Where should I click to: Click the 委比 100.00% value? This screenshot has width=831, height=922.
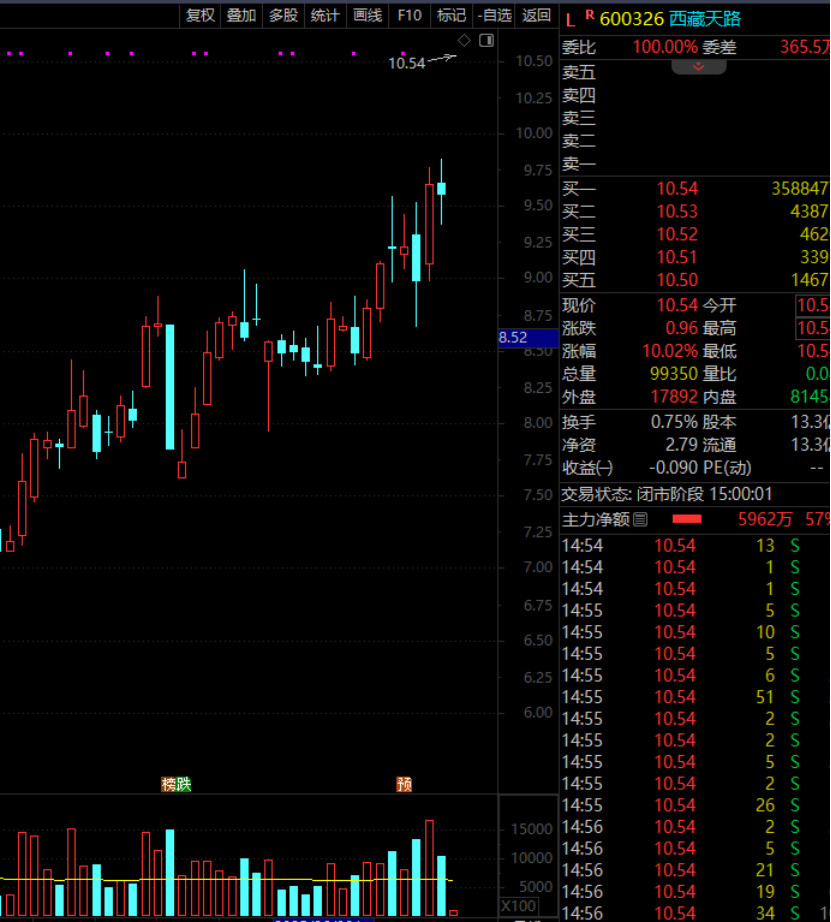[x=665, y=46]
